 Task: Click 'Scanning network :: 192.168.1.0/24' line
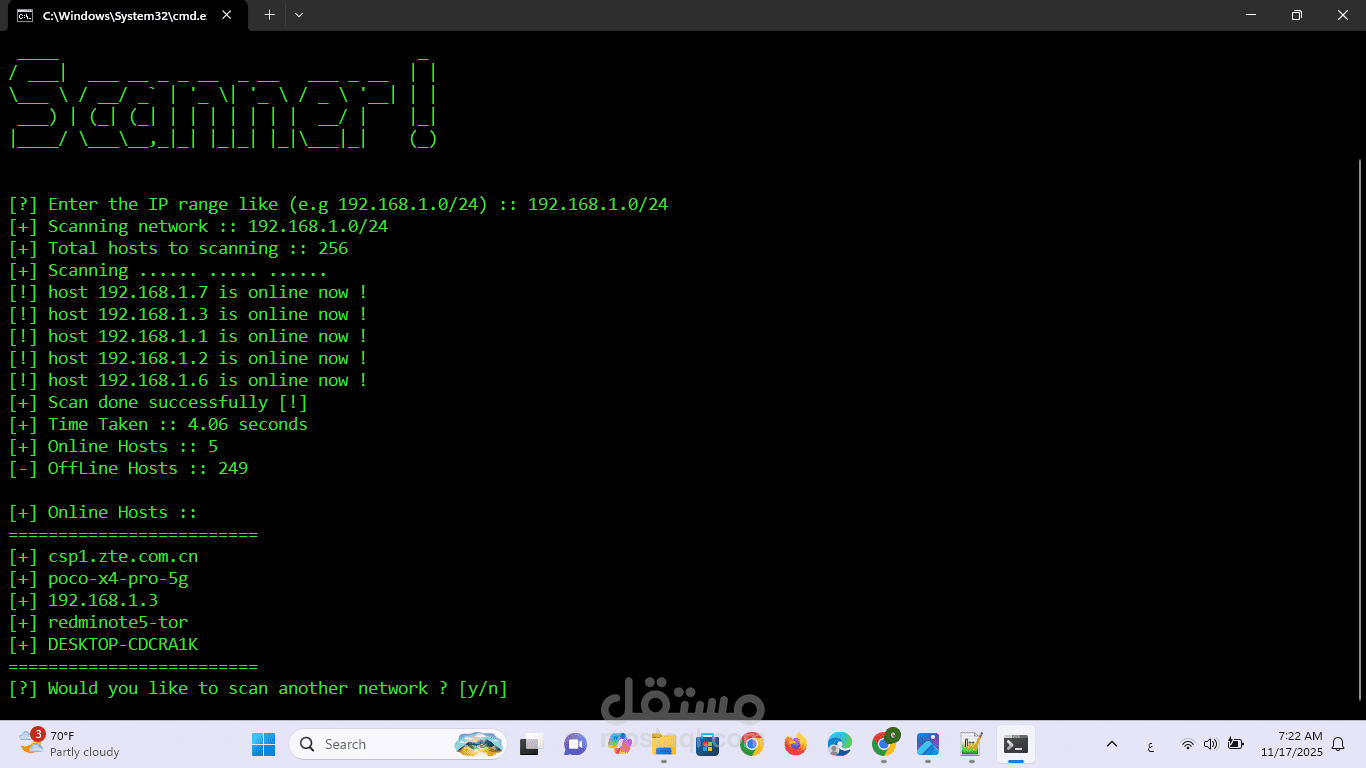[x=198, y=226]
